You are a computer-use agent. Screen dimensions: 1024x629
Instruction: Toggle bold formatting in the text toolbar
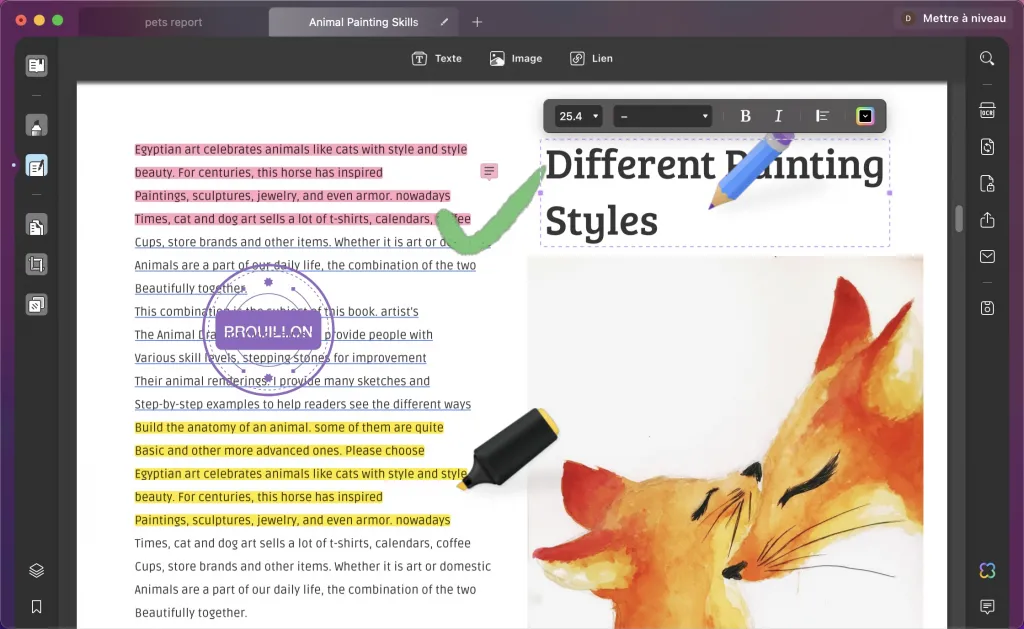pyautogui.click(x=745, y=116)
